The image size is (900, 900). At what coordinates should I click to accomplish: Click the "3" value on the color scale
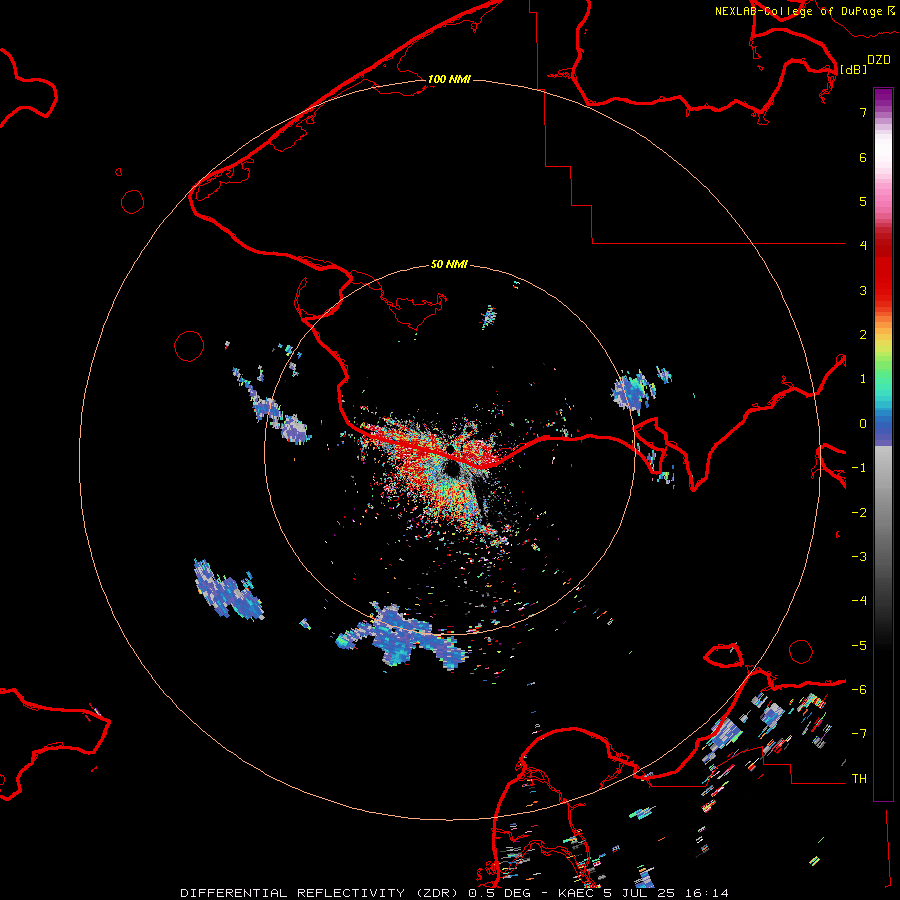pyautogui.click(x=863, y=290)
